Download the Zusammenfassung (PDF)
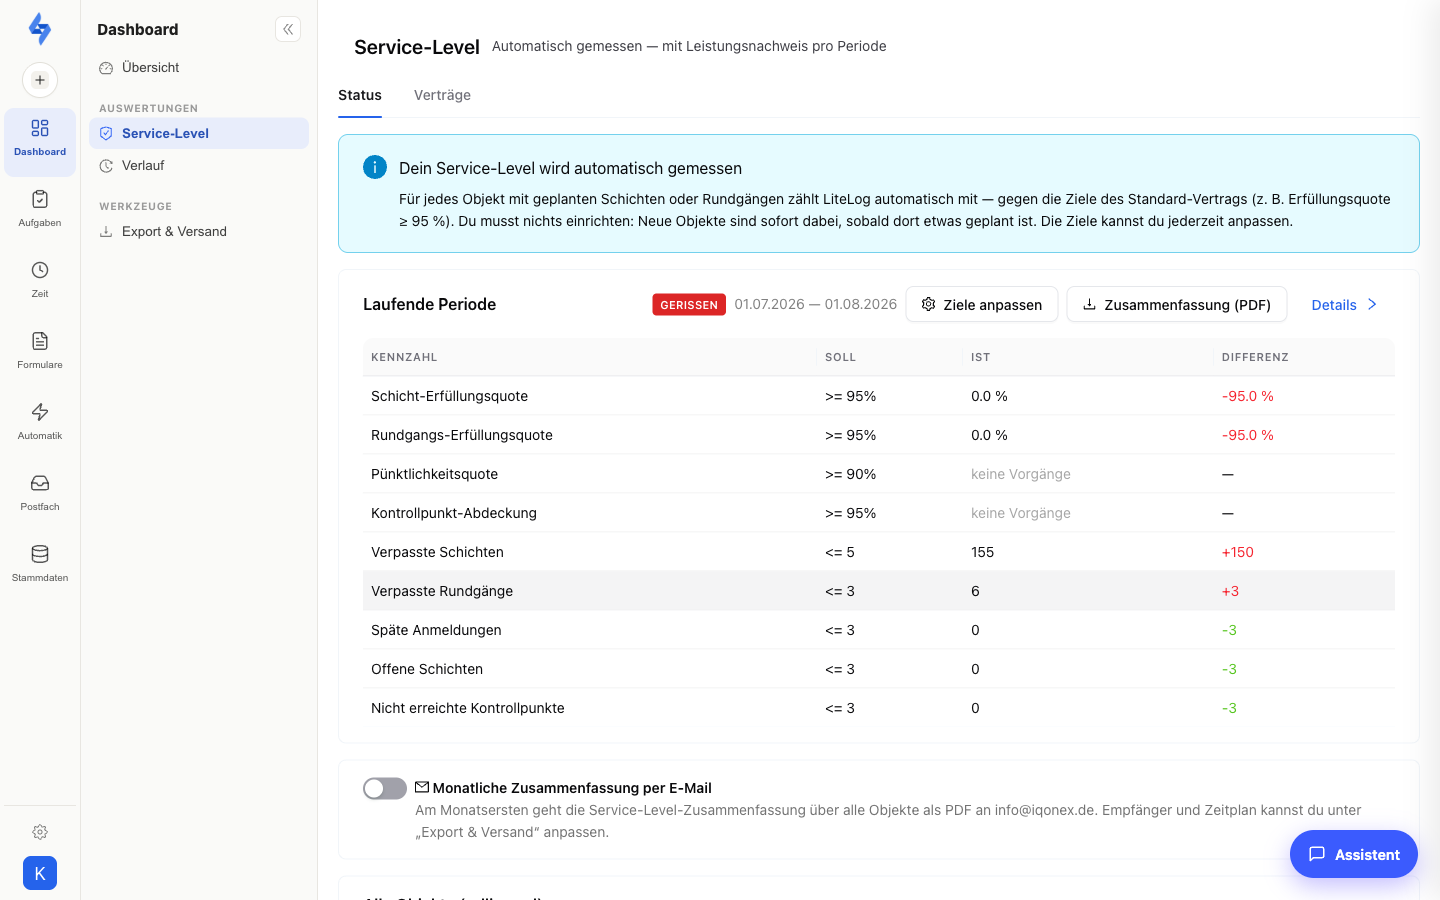This screenshot has width=1440, height=900. [x=1177, y=305]
